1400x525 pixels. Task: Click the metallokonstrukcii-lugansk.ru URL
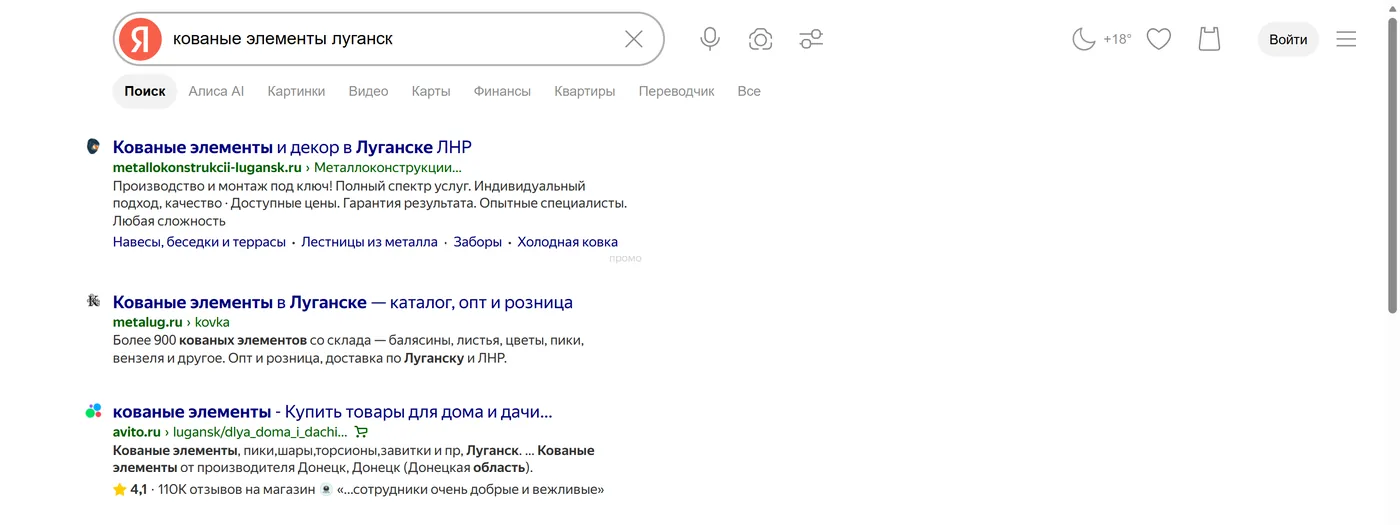coord(207,167)
